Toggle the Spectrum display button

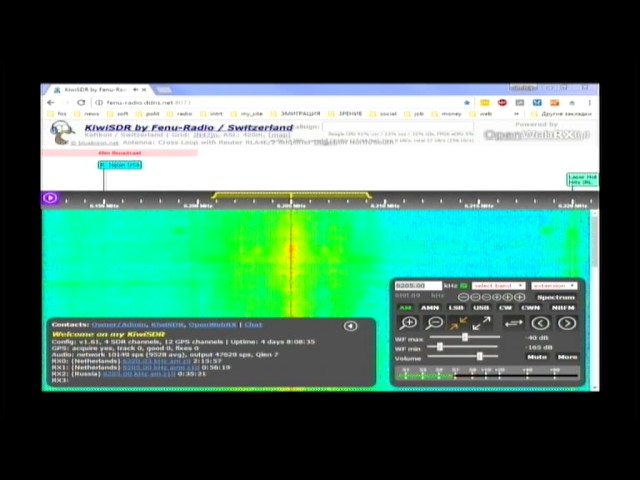(x=556, y=297)
